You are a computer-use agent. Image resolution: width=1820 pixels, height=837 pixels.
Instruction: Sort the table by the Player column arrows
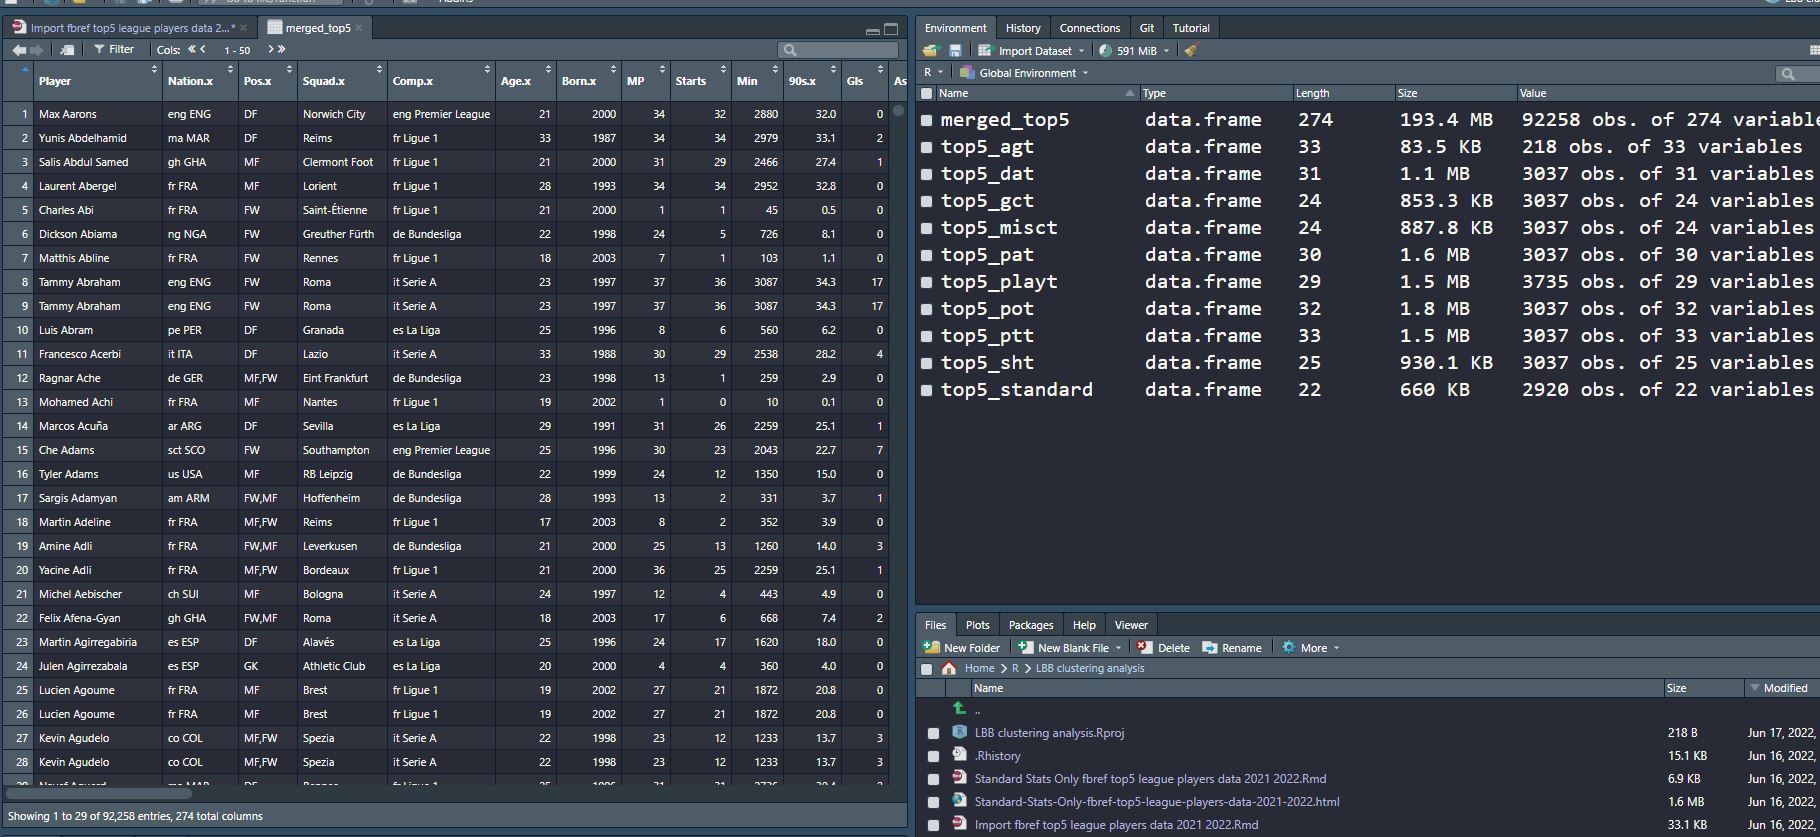tap(154, 69)
